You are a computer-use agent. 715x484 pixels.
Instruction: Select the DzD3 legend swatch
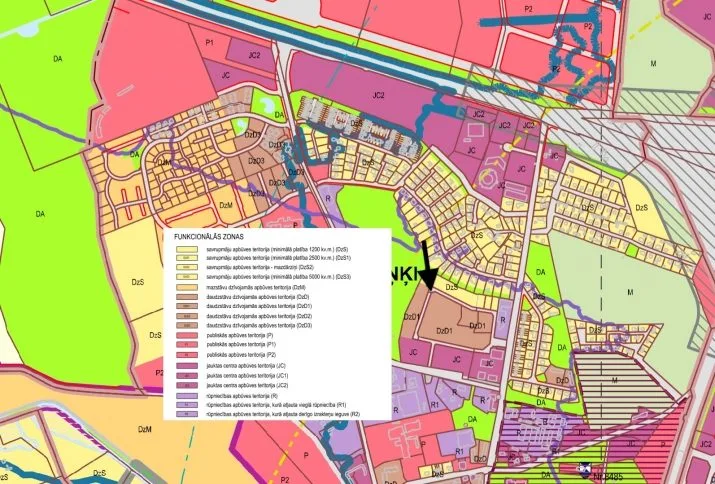(187, 326)
